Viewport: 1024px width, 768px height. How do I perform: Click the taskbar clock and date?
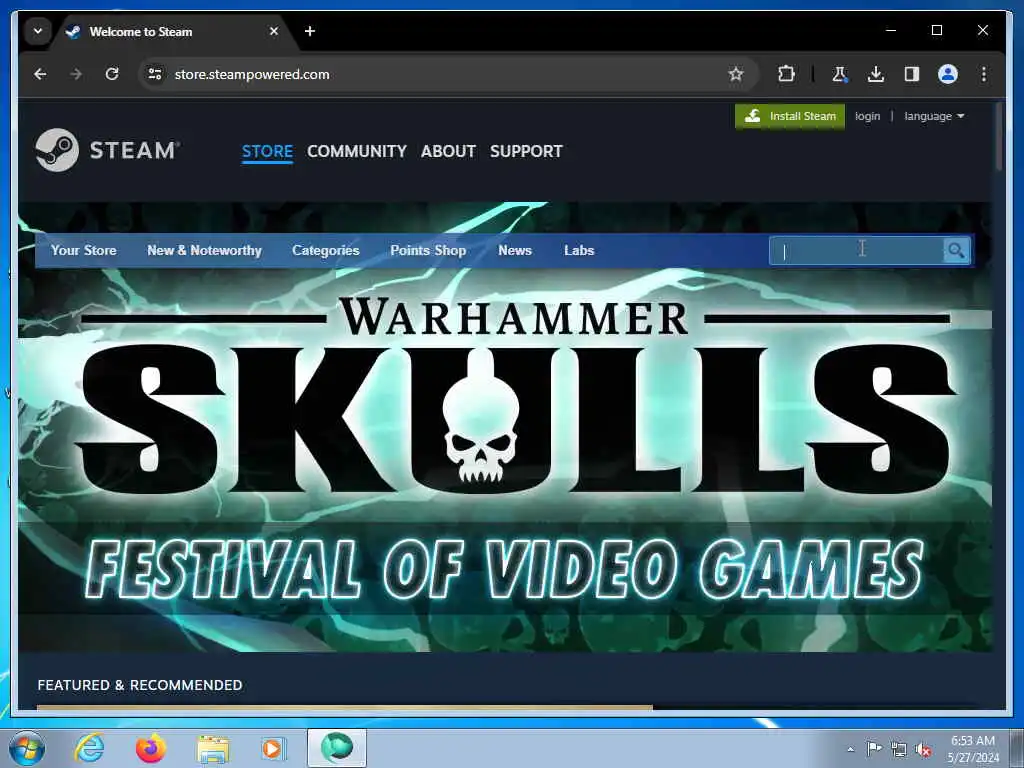(x=973, y=749)
